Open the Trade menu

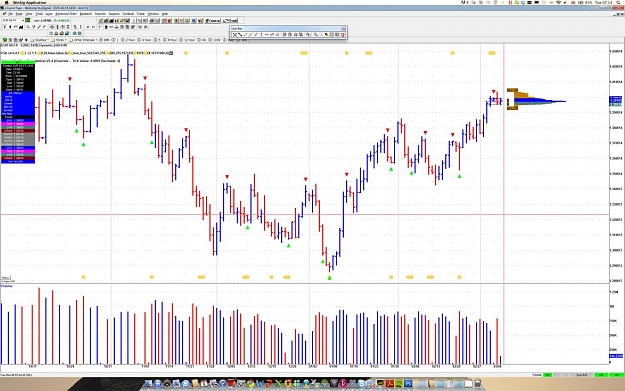(x=141, y=14)
